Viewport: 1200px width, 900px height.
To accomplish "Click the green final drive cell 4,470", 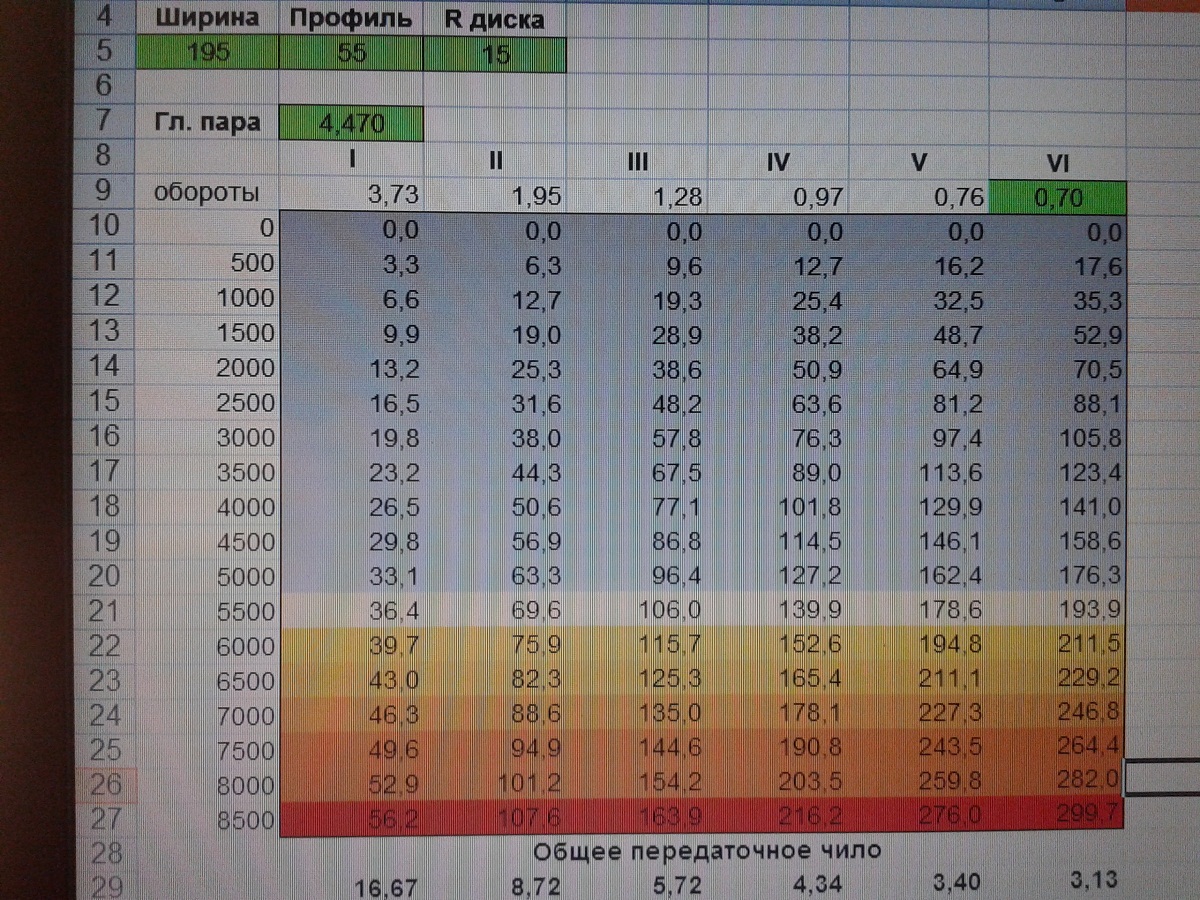I will click(350, 124).
